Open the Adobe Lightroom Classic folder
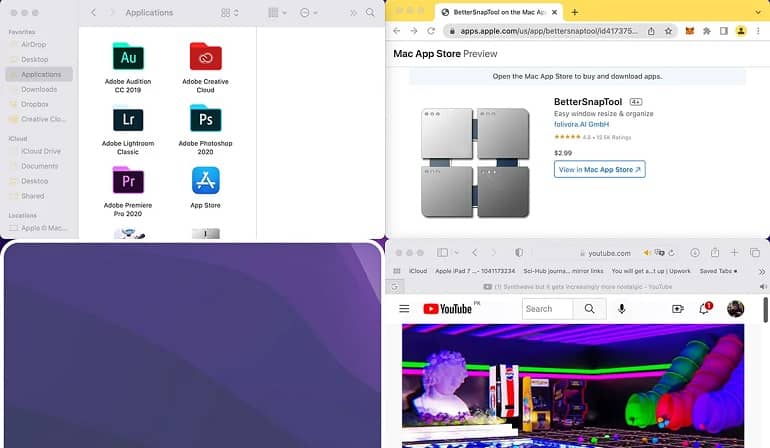The height and width of the screenshot is (448, 770). pyautogui.click(x=128, y=129)
